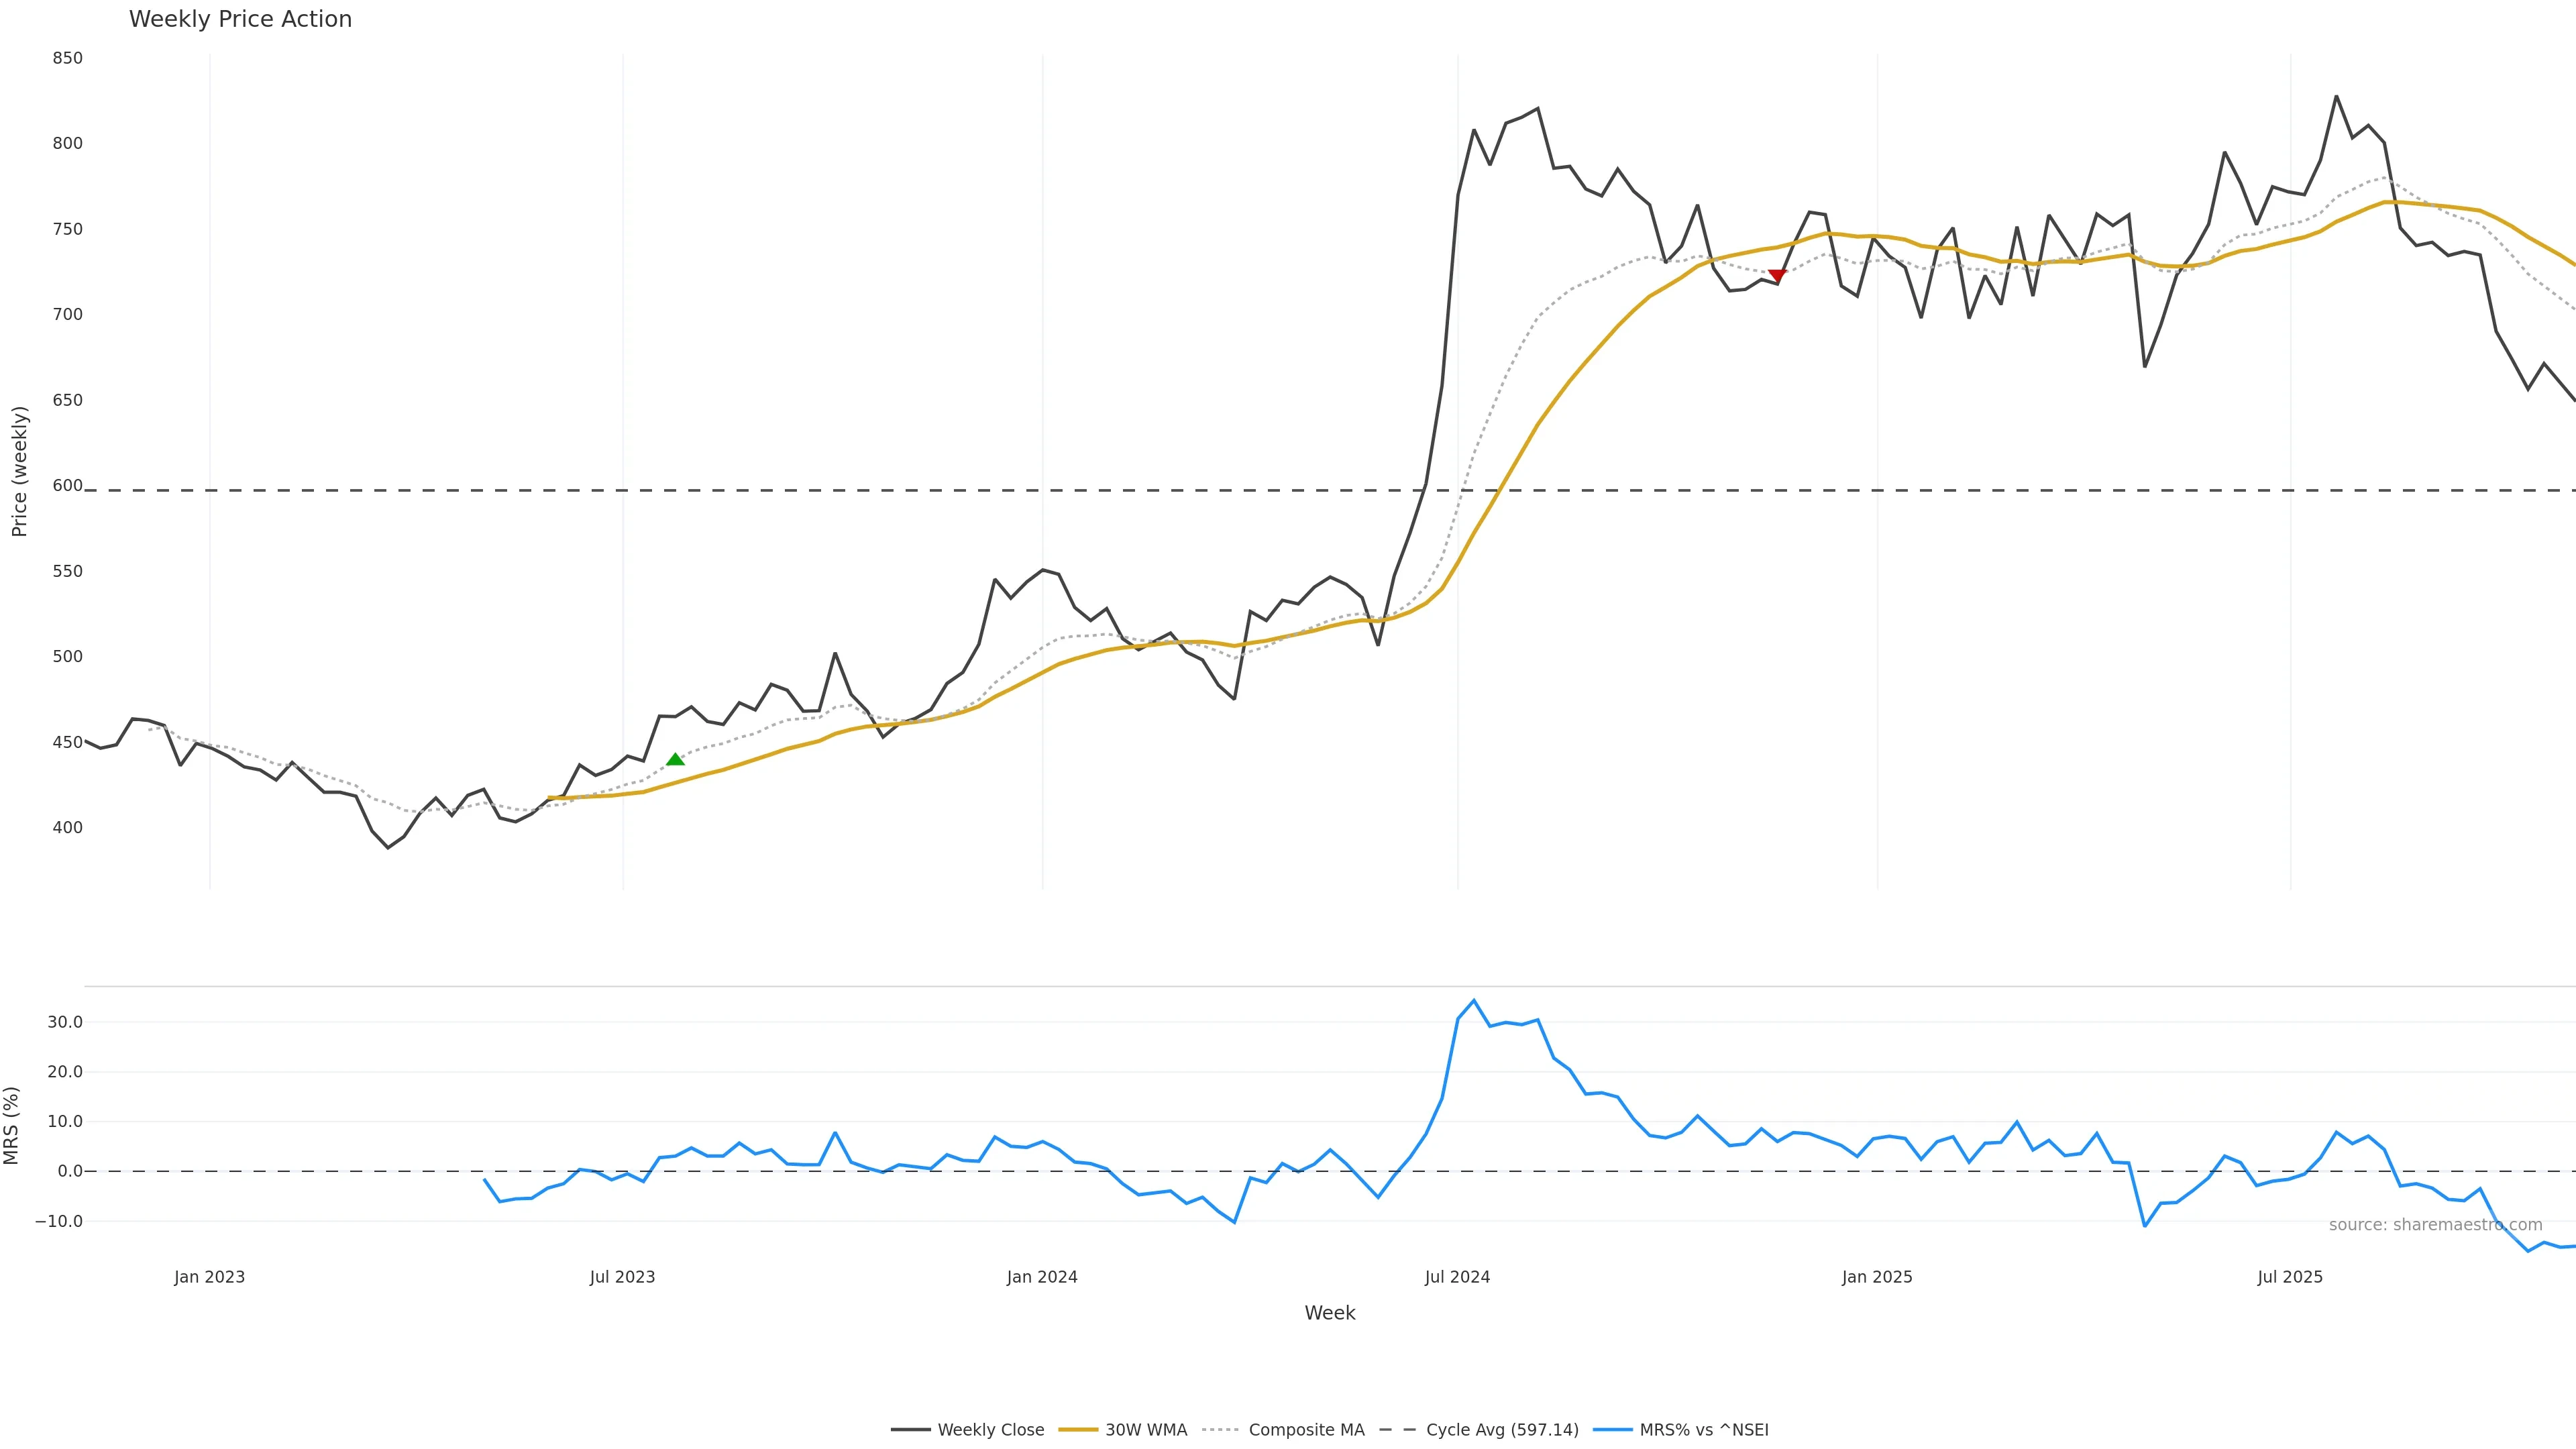
Task: Click the Weekly Price Action chart title
Action: click(240, 19)
